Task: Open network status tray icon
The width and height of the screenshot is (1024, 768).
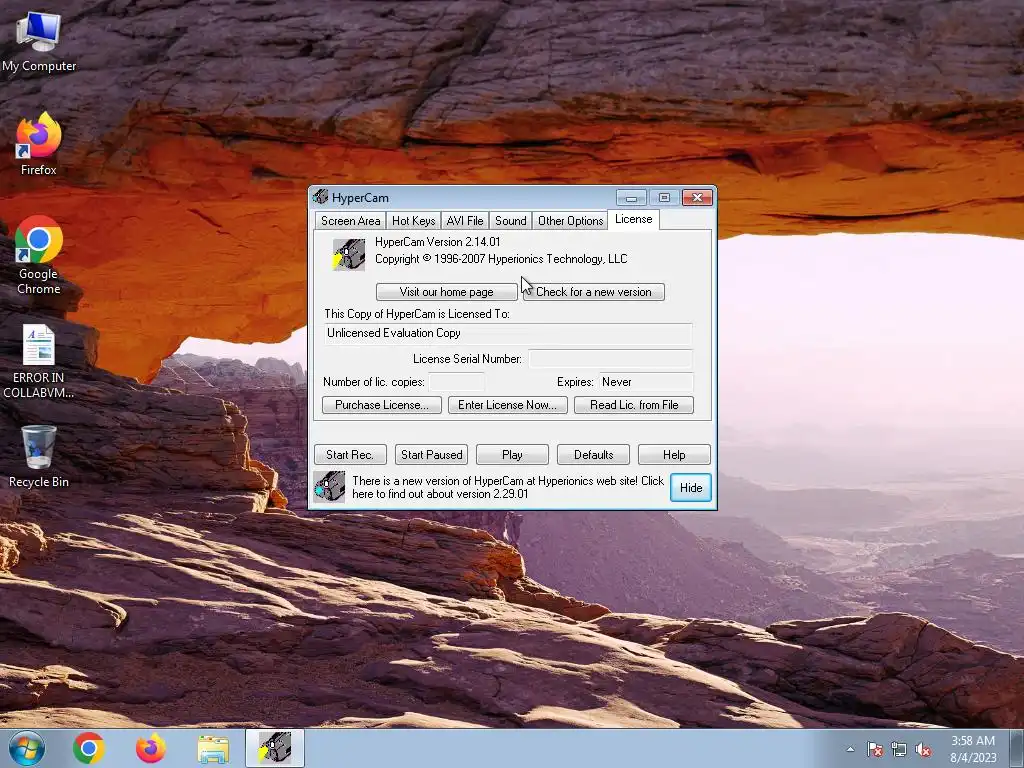Action: coord(899,749)
